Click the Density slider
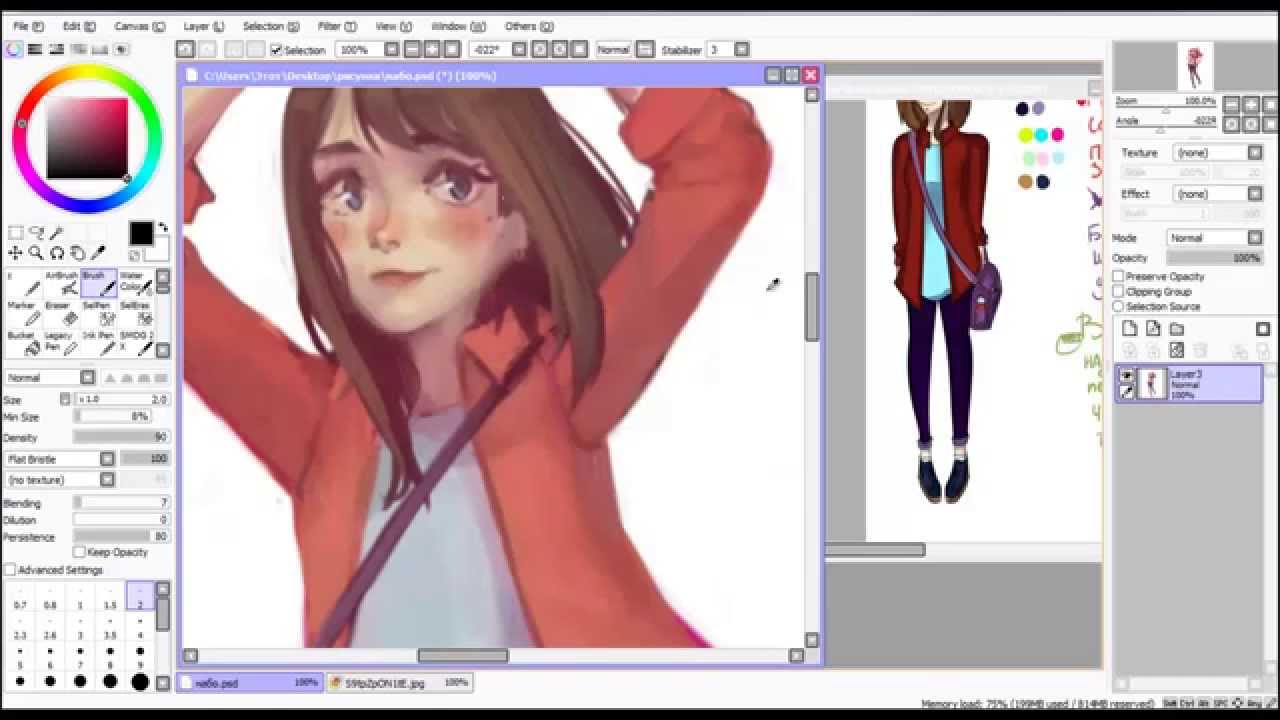Viewport: 1280px width, 720px height. [121, 438]
